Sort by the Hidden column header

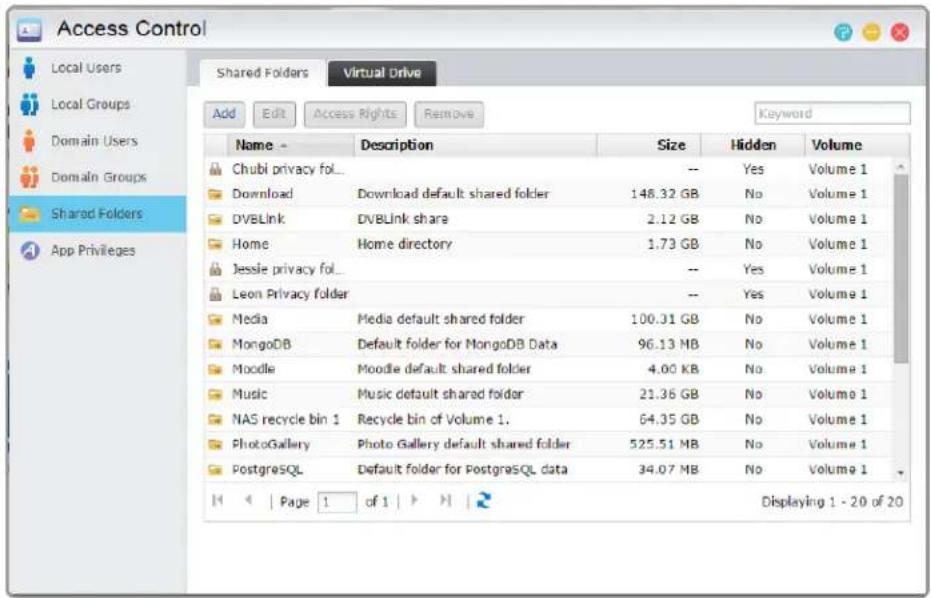pos(752,145)
